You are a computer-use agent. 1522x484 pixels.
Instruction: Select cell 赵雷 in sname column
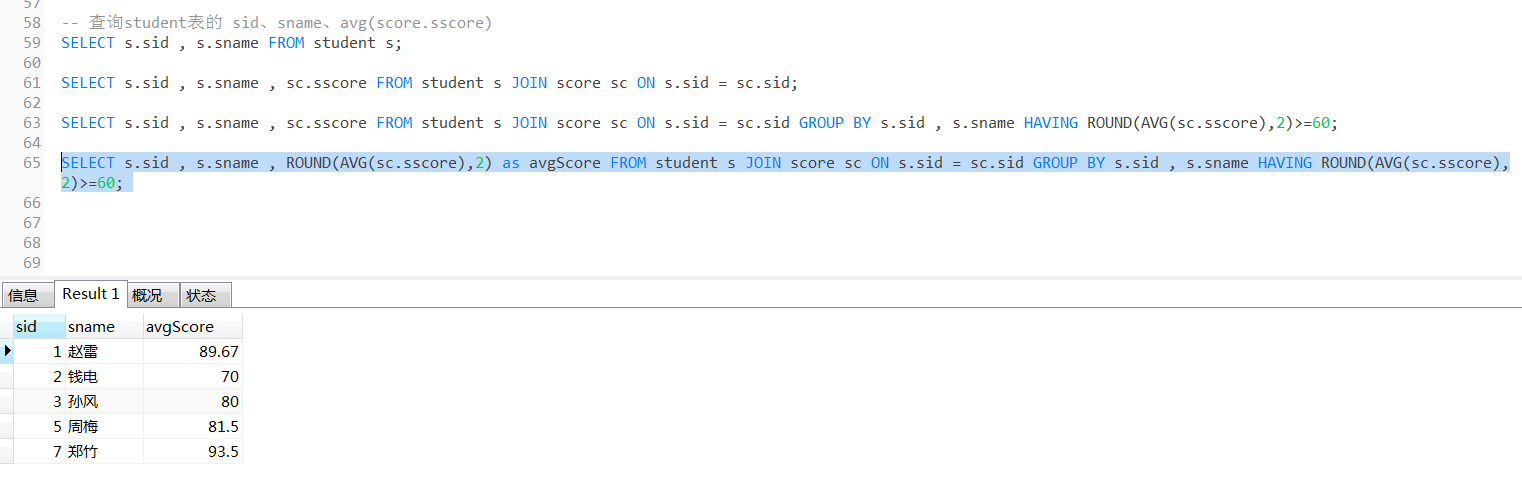pos(105,351)
